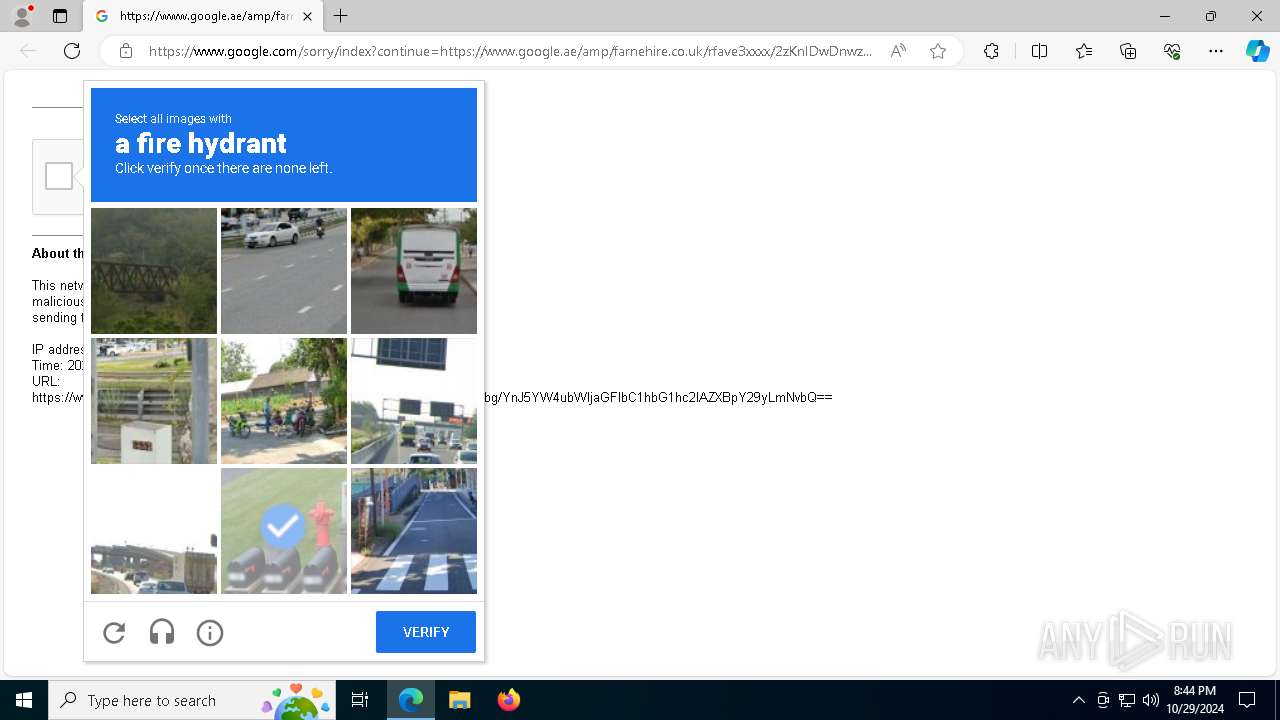This screenshot has height=720, width=1280.
Task: Open the Favorites list
Action: 1084,51
